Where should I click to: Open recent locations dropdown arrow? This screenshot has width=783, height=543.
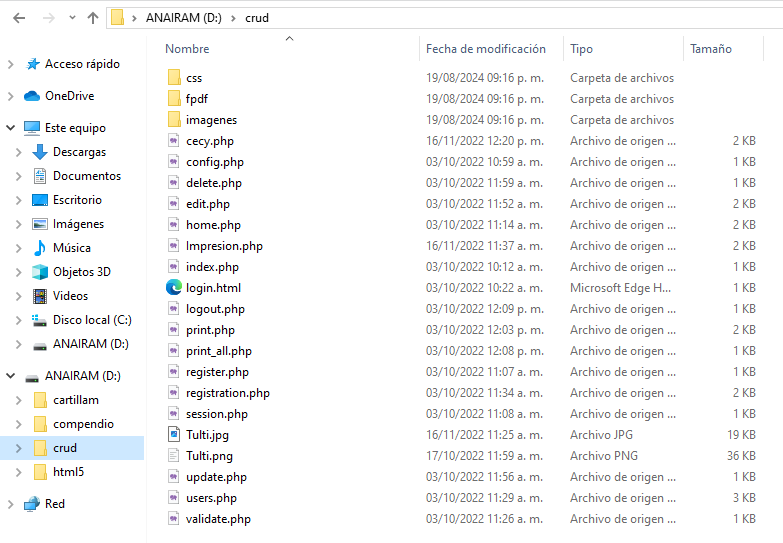pos(70,18)
